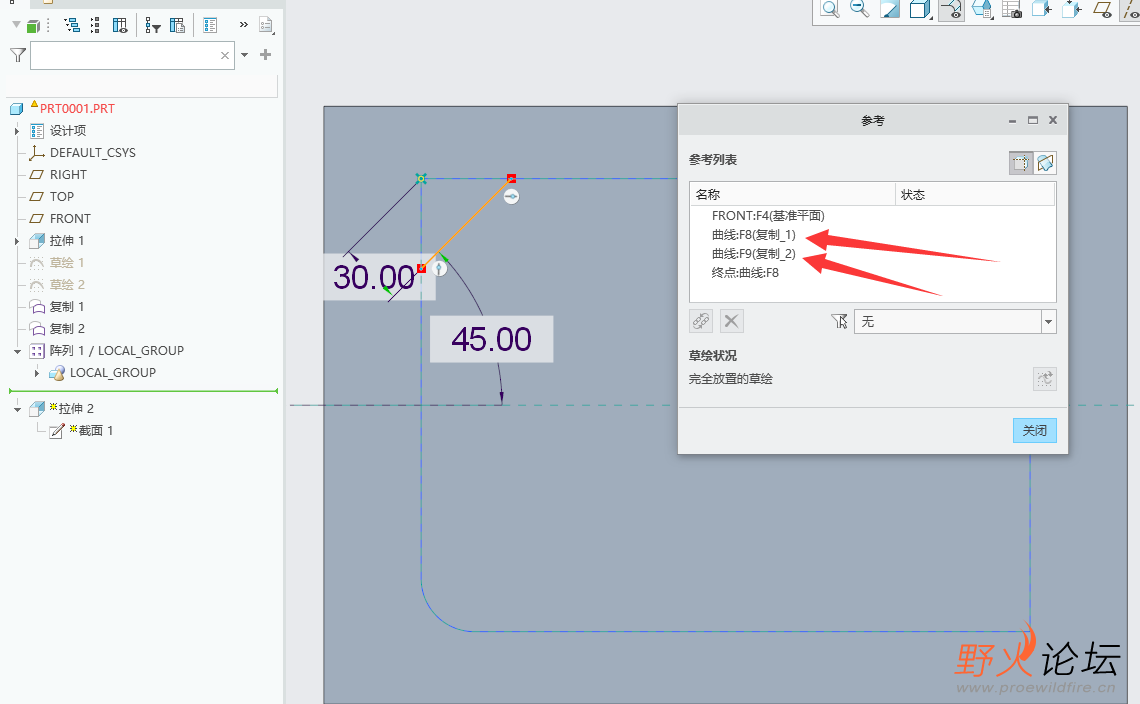Click the 关闭 button

1035,431
